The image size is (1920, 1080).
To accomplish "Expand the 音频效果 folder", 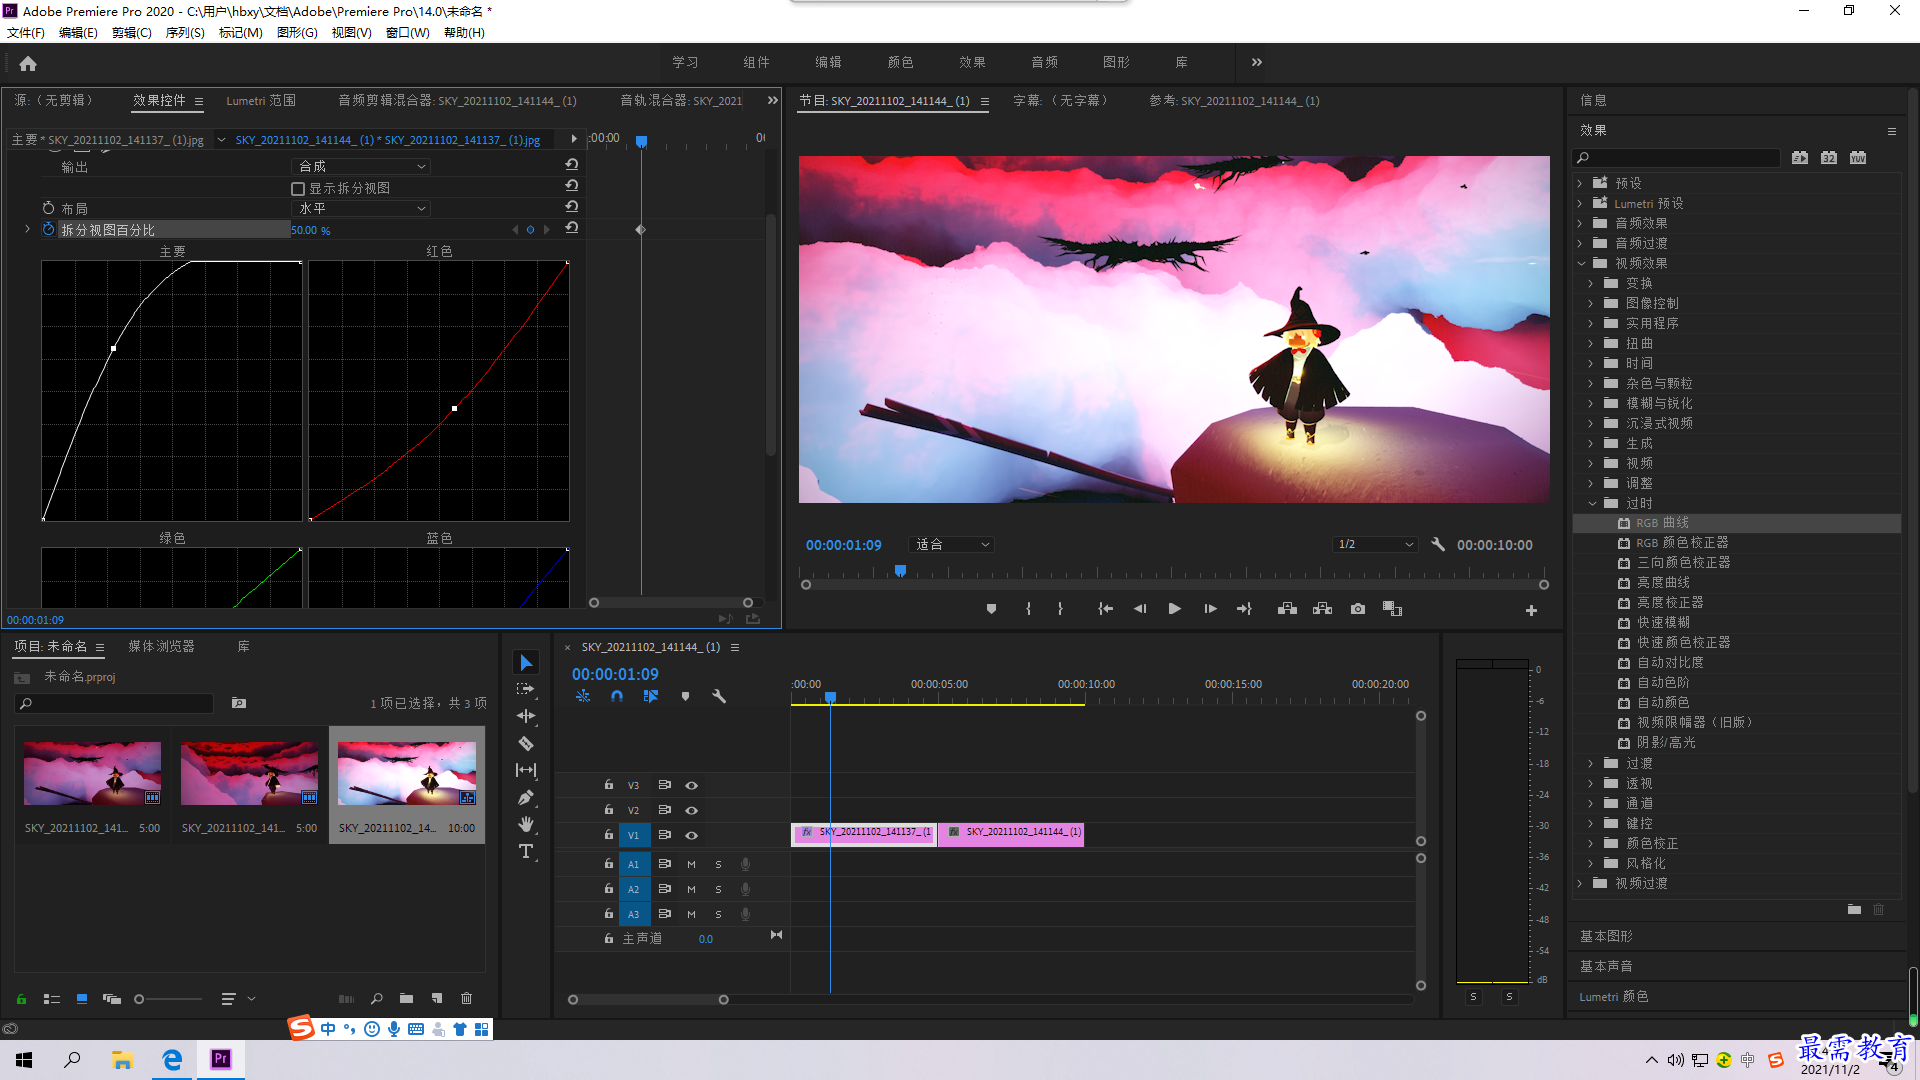I will 1580,223.
